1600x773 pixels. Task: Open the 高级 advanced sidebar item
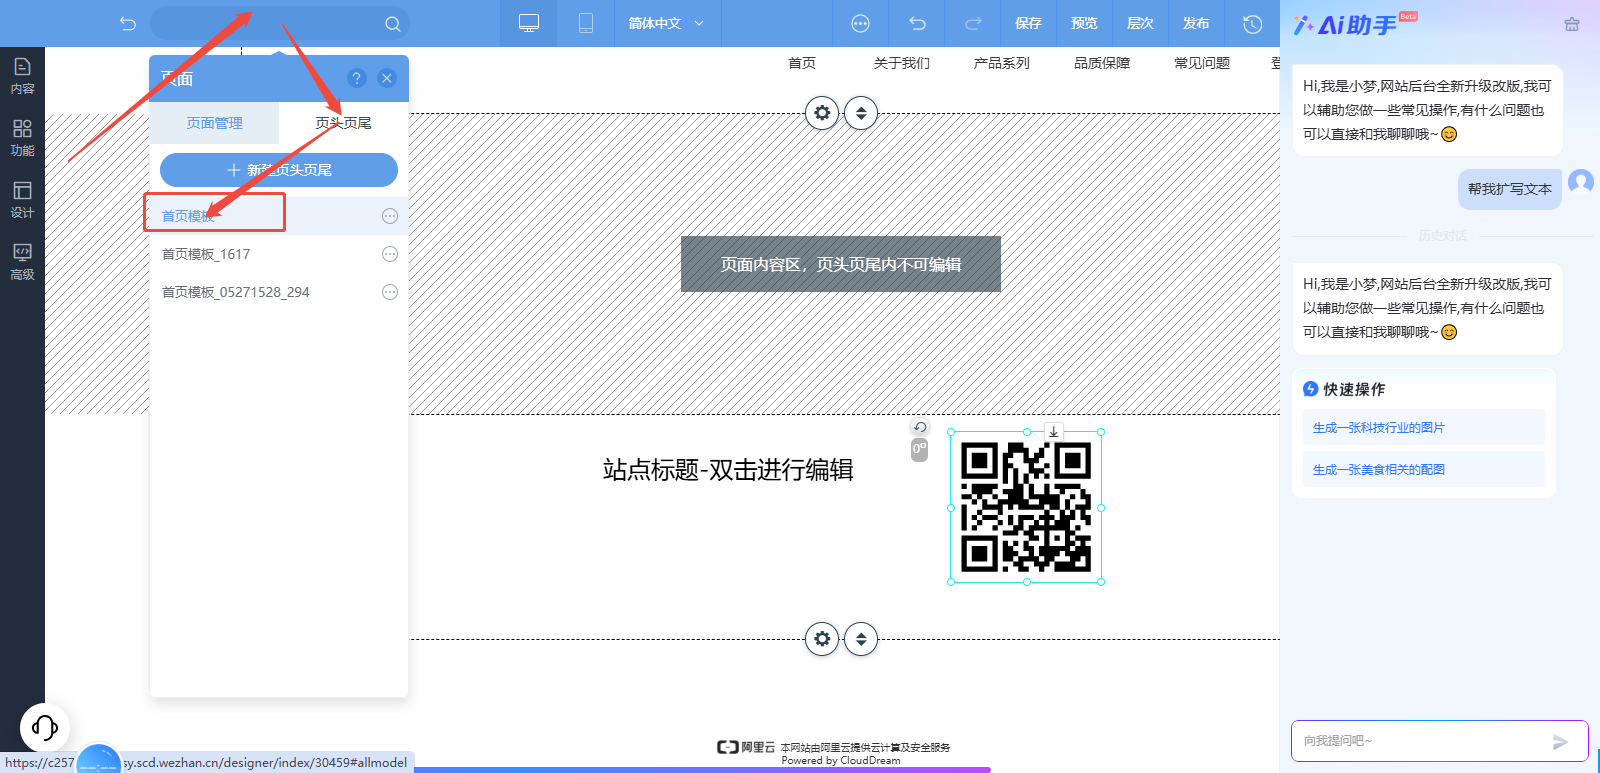[x=22, y=262]
